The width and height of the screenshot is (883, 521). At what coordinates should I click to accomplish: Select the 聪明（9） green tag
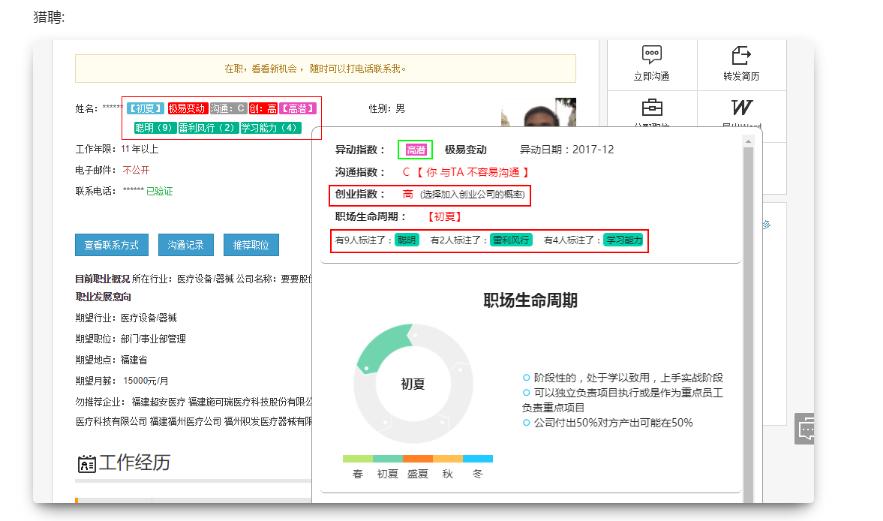[x=154, y=128]
